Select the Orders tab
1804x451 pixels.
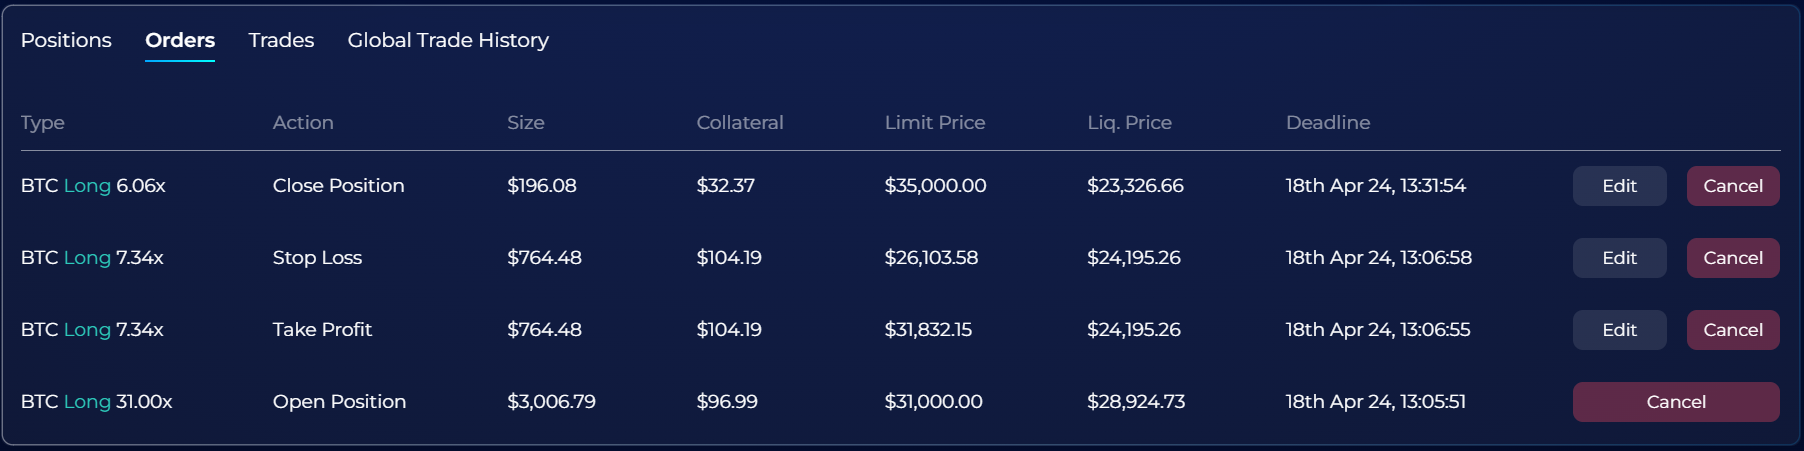pyautogui.click(x=180, y=40)
